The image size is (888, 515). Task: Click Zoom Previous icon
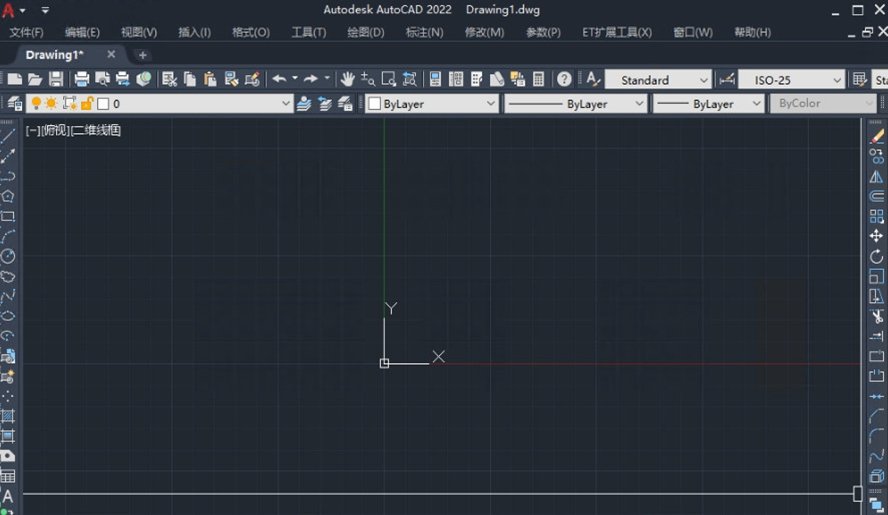coord(409,79)
